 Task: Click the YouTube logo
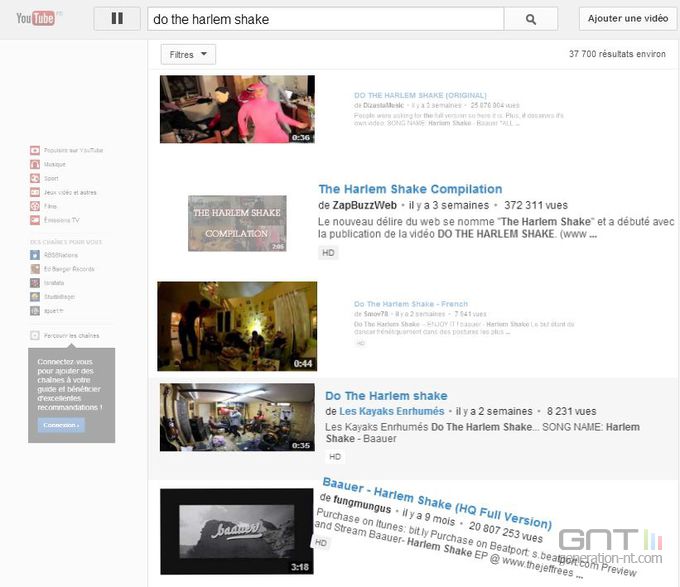(36, 18)
